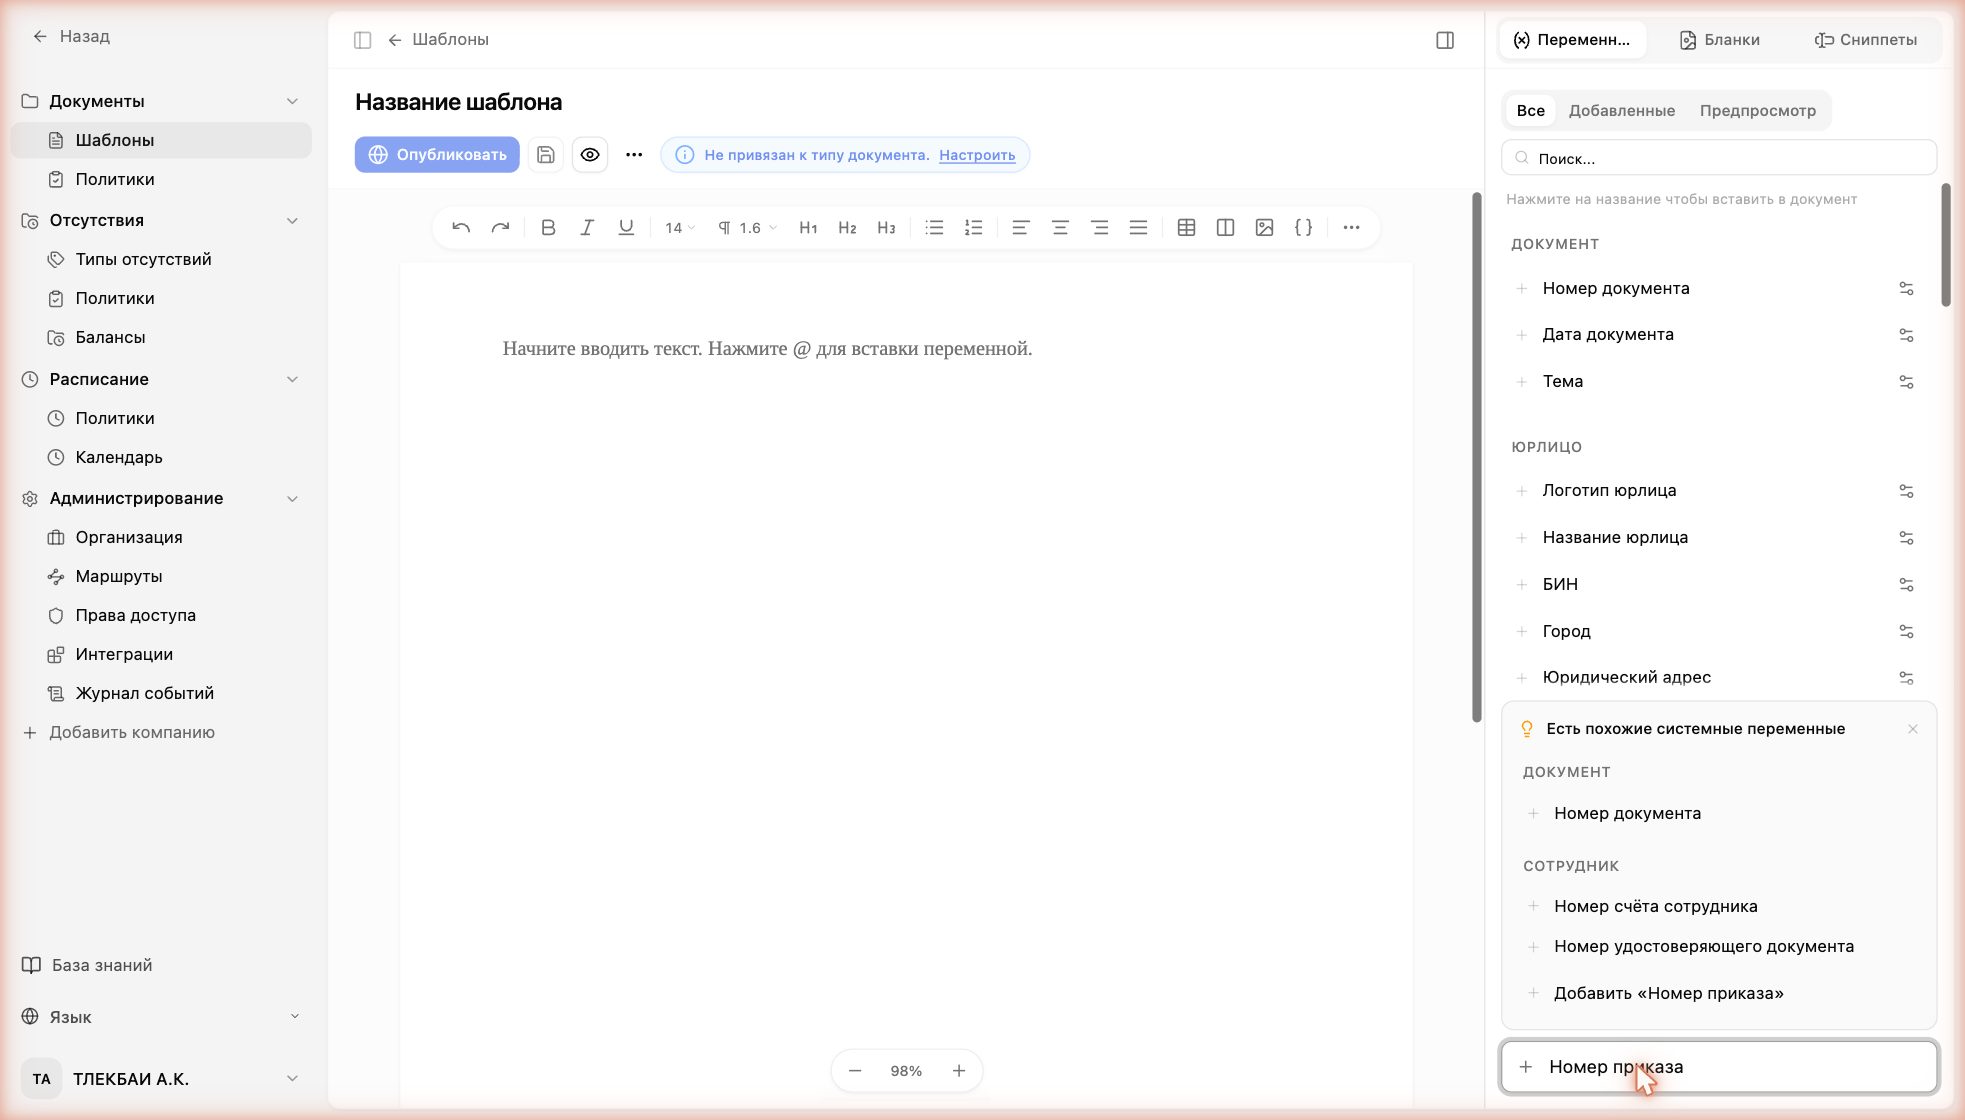Image resolution: width=1965 pixels, height=1120 pixels.
Task: Open База знаний
Action: [x=88, y=966]
